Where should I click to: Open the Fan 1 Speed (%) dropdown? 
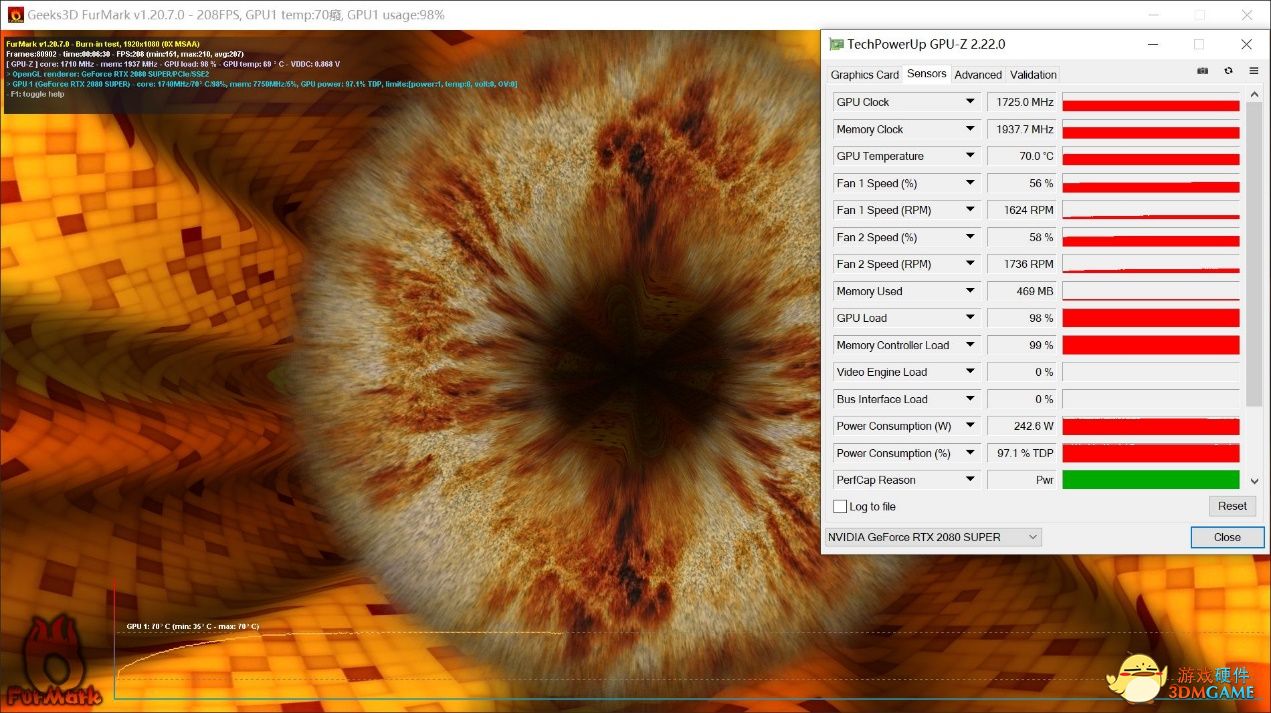[x=970, y=183]
